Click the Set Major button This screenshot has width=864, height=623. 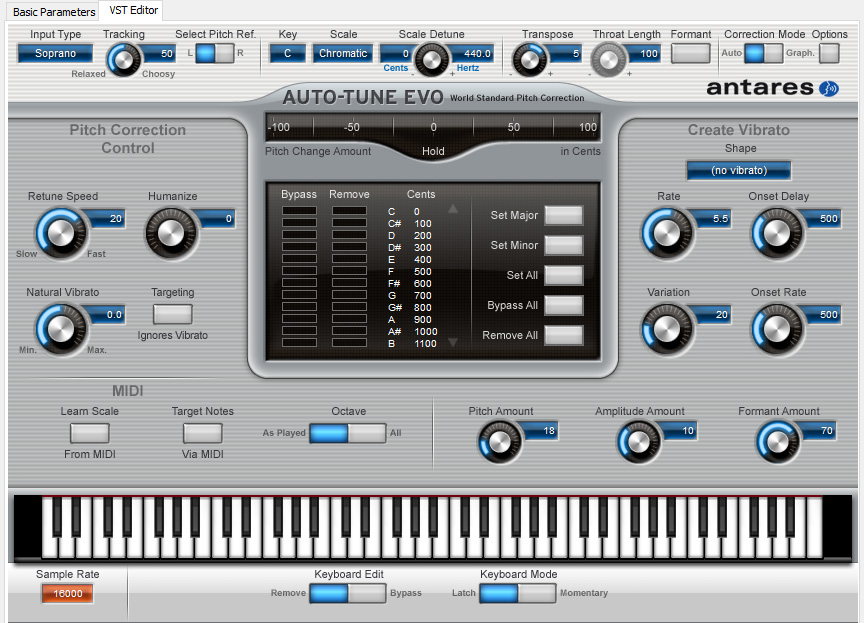(564, 215)
